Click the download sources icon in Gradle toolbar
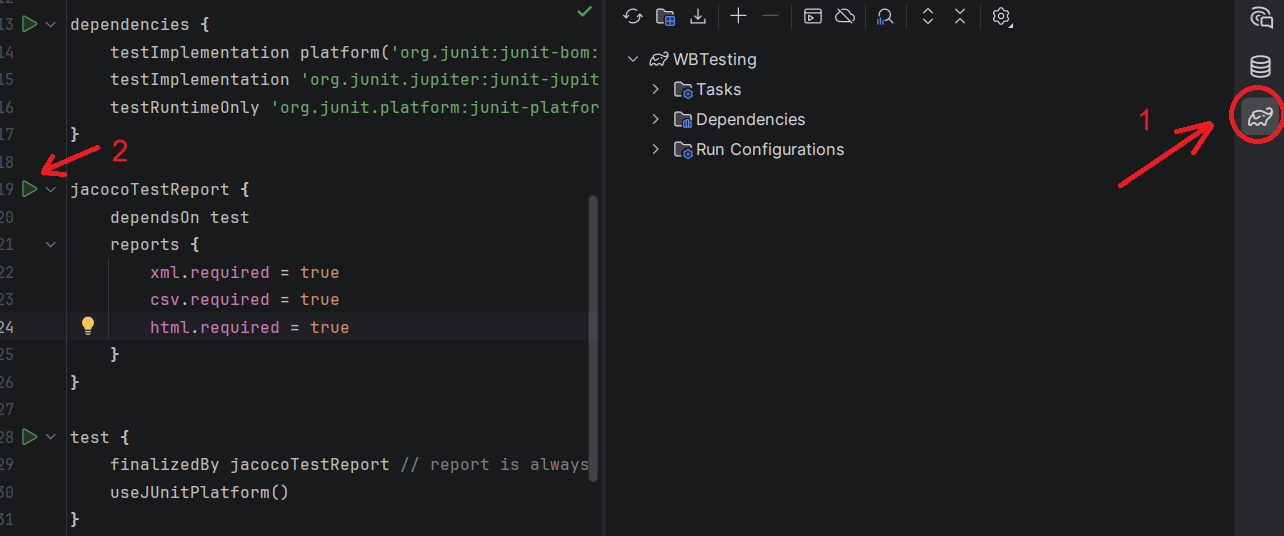 [x=698, y=16]
